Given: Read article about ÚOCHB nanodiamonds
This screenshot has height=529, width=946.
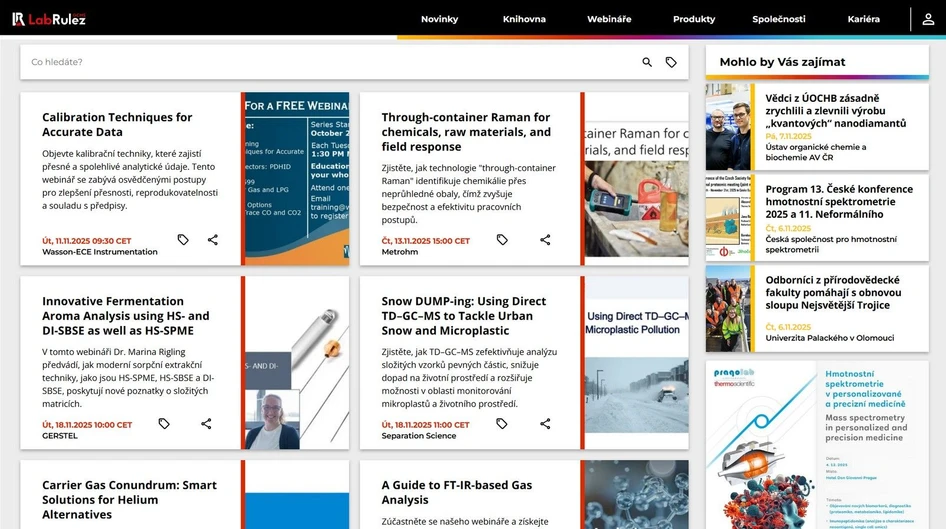Looking at the screenshot, I should tap(835, 111).
